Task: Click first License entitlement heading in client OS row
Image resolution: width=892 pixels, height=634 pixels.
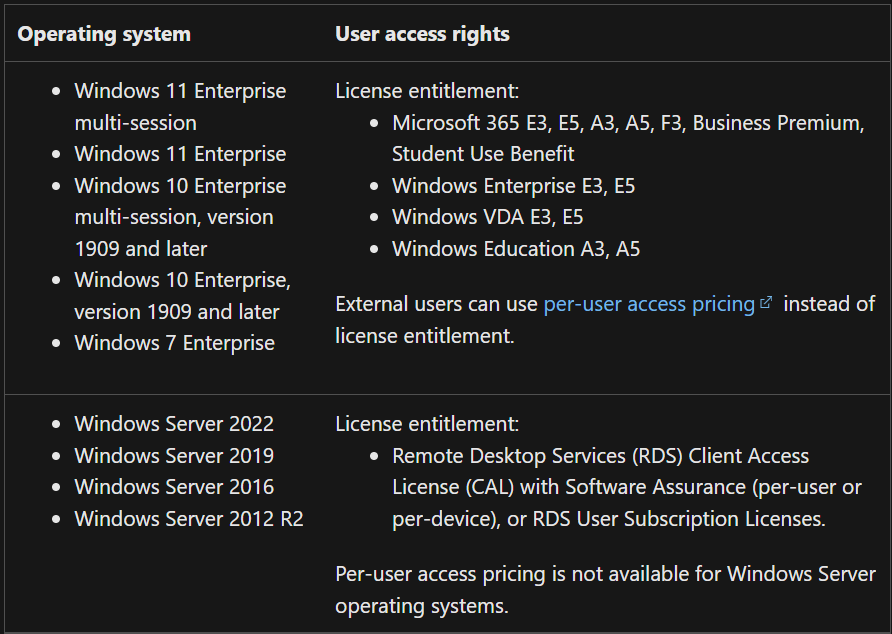Action: click(427, 90)
